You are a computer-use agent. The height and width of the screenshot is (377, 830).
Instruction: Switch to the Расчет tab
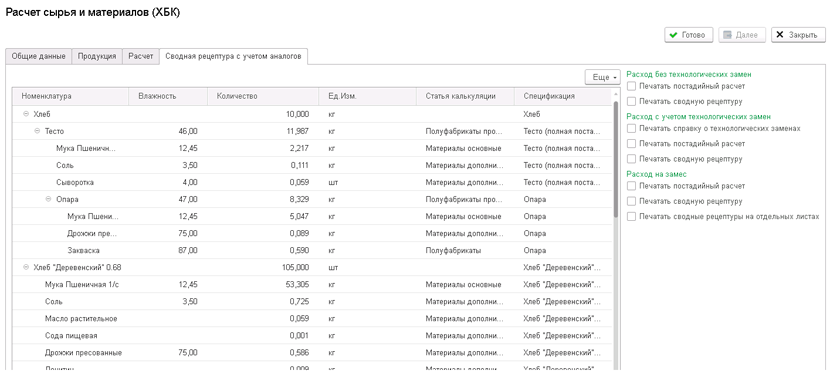click(141, 56)
